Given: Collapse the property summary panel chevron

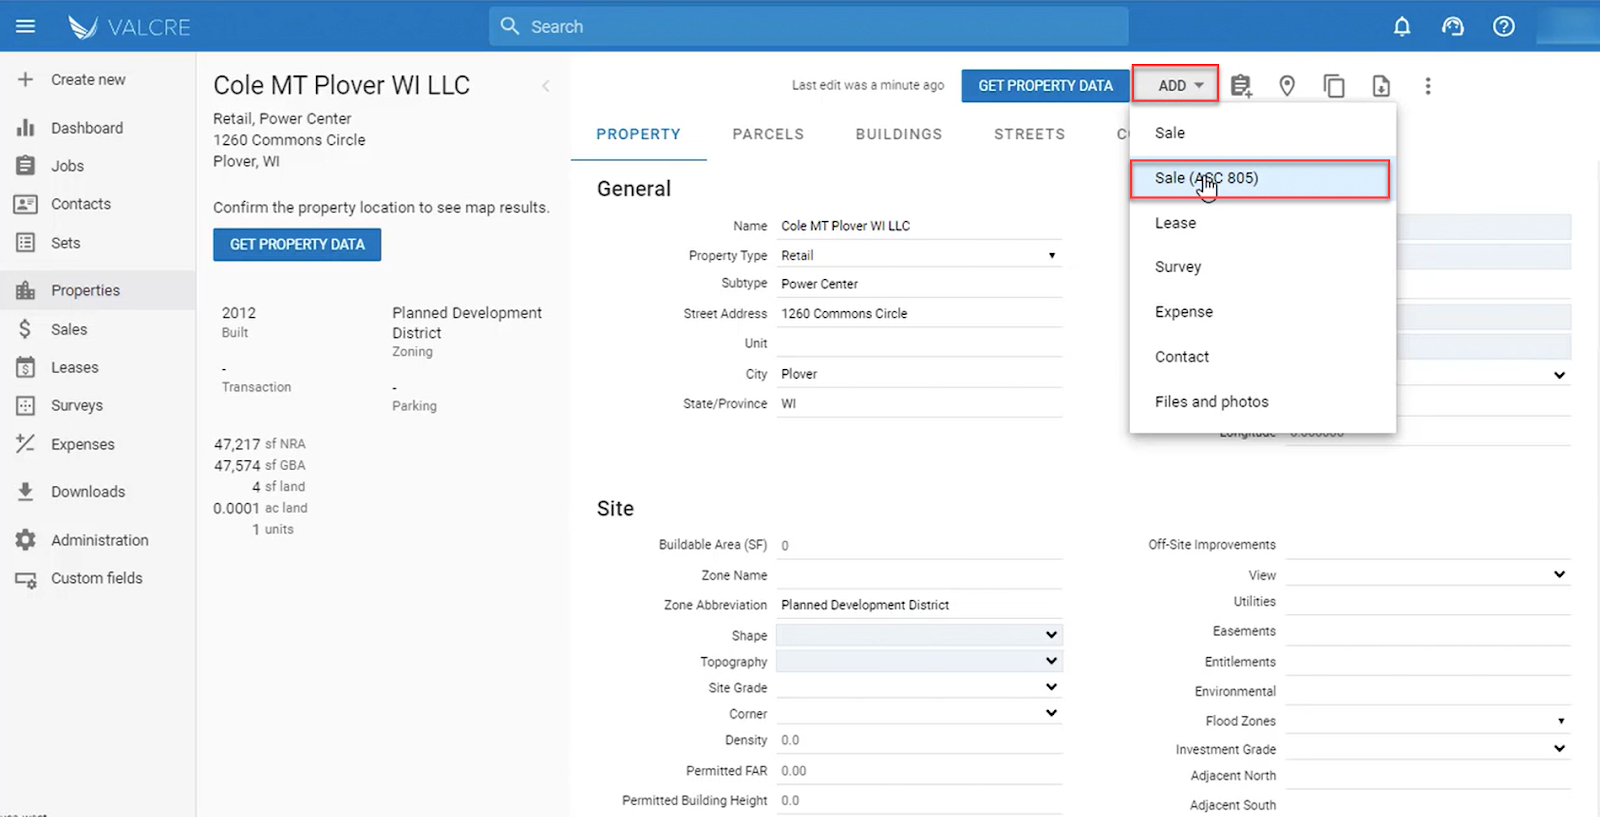Looking at the screenshot, I should tap(546, 86).
